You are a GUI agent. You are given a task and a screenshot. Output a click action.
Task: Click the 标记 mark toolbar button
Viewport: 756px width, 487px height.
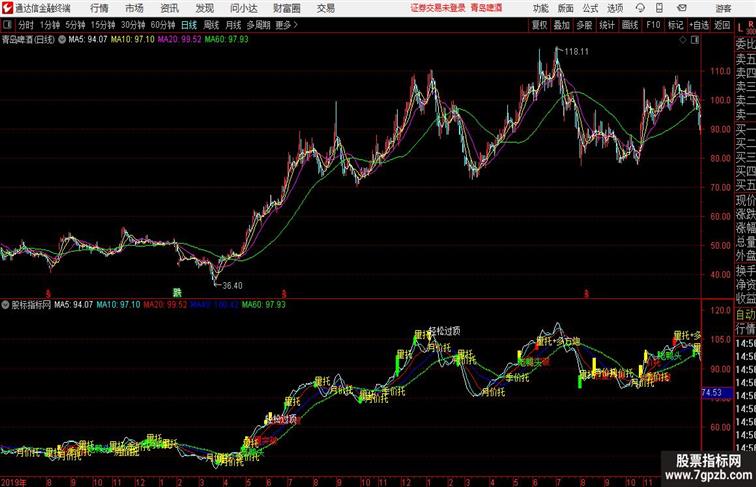[675, 25]
